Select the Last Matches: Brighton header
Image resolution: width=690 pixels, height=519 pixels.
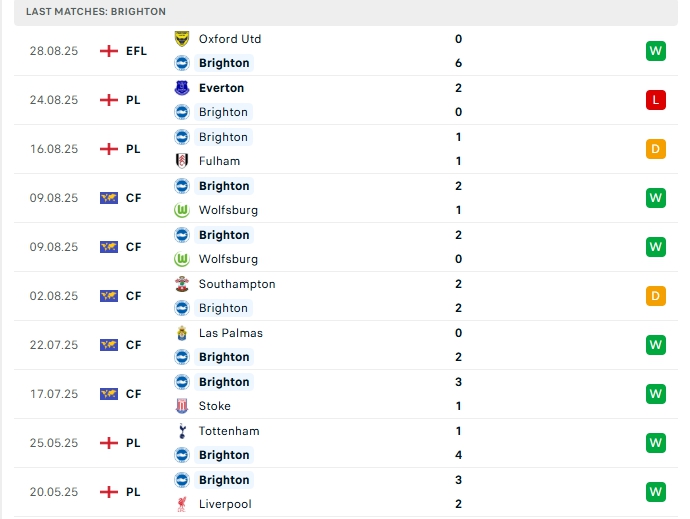click(96, 11)
